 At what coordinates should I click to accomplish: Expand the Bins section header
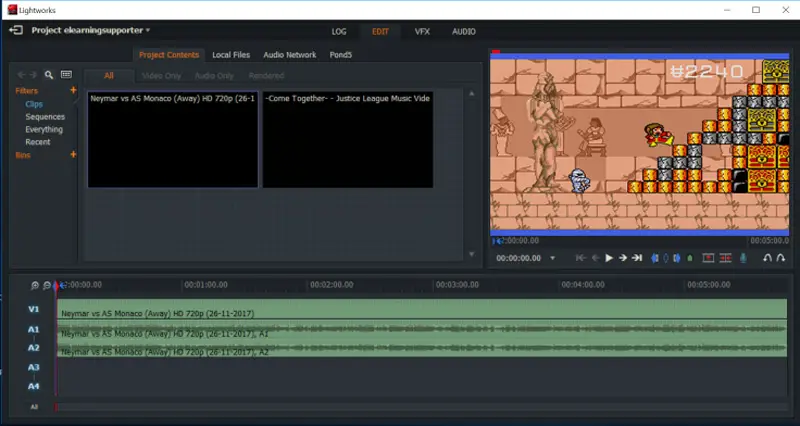coord(23,155)
